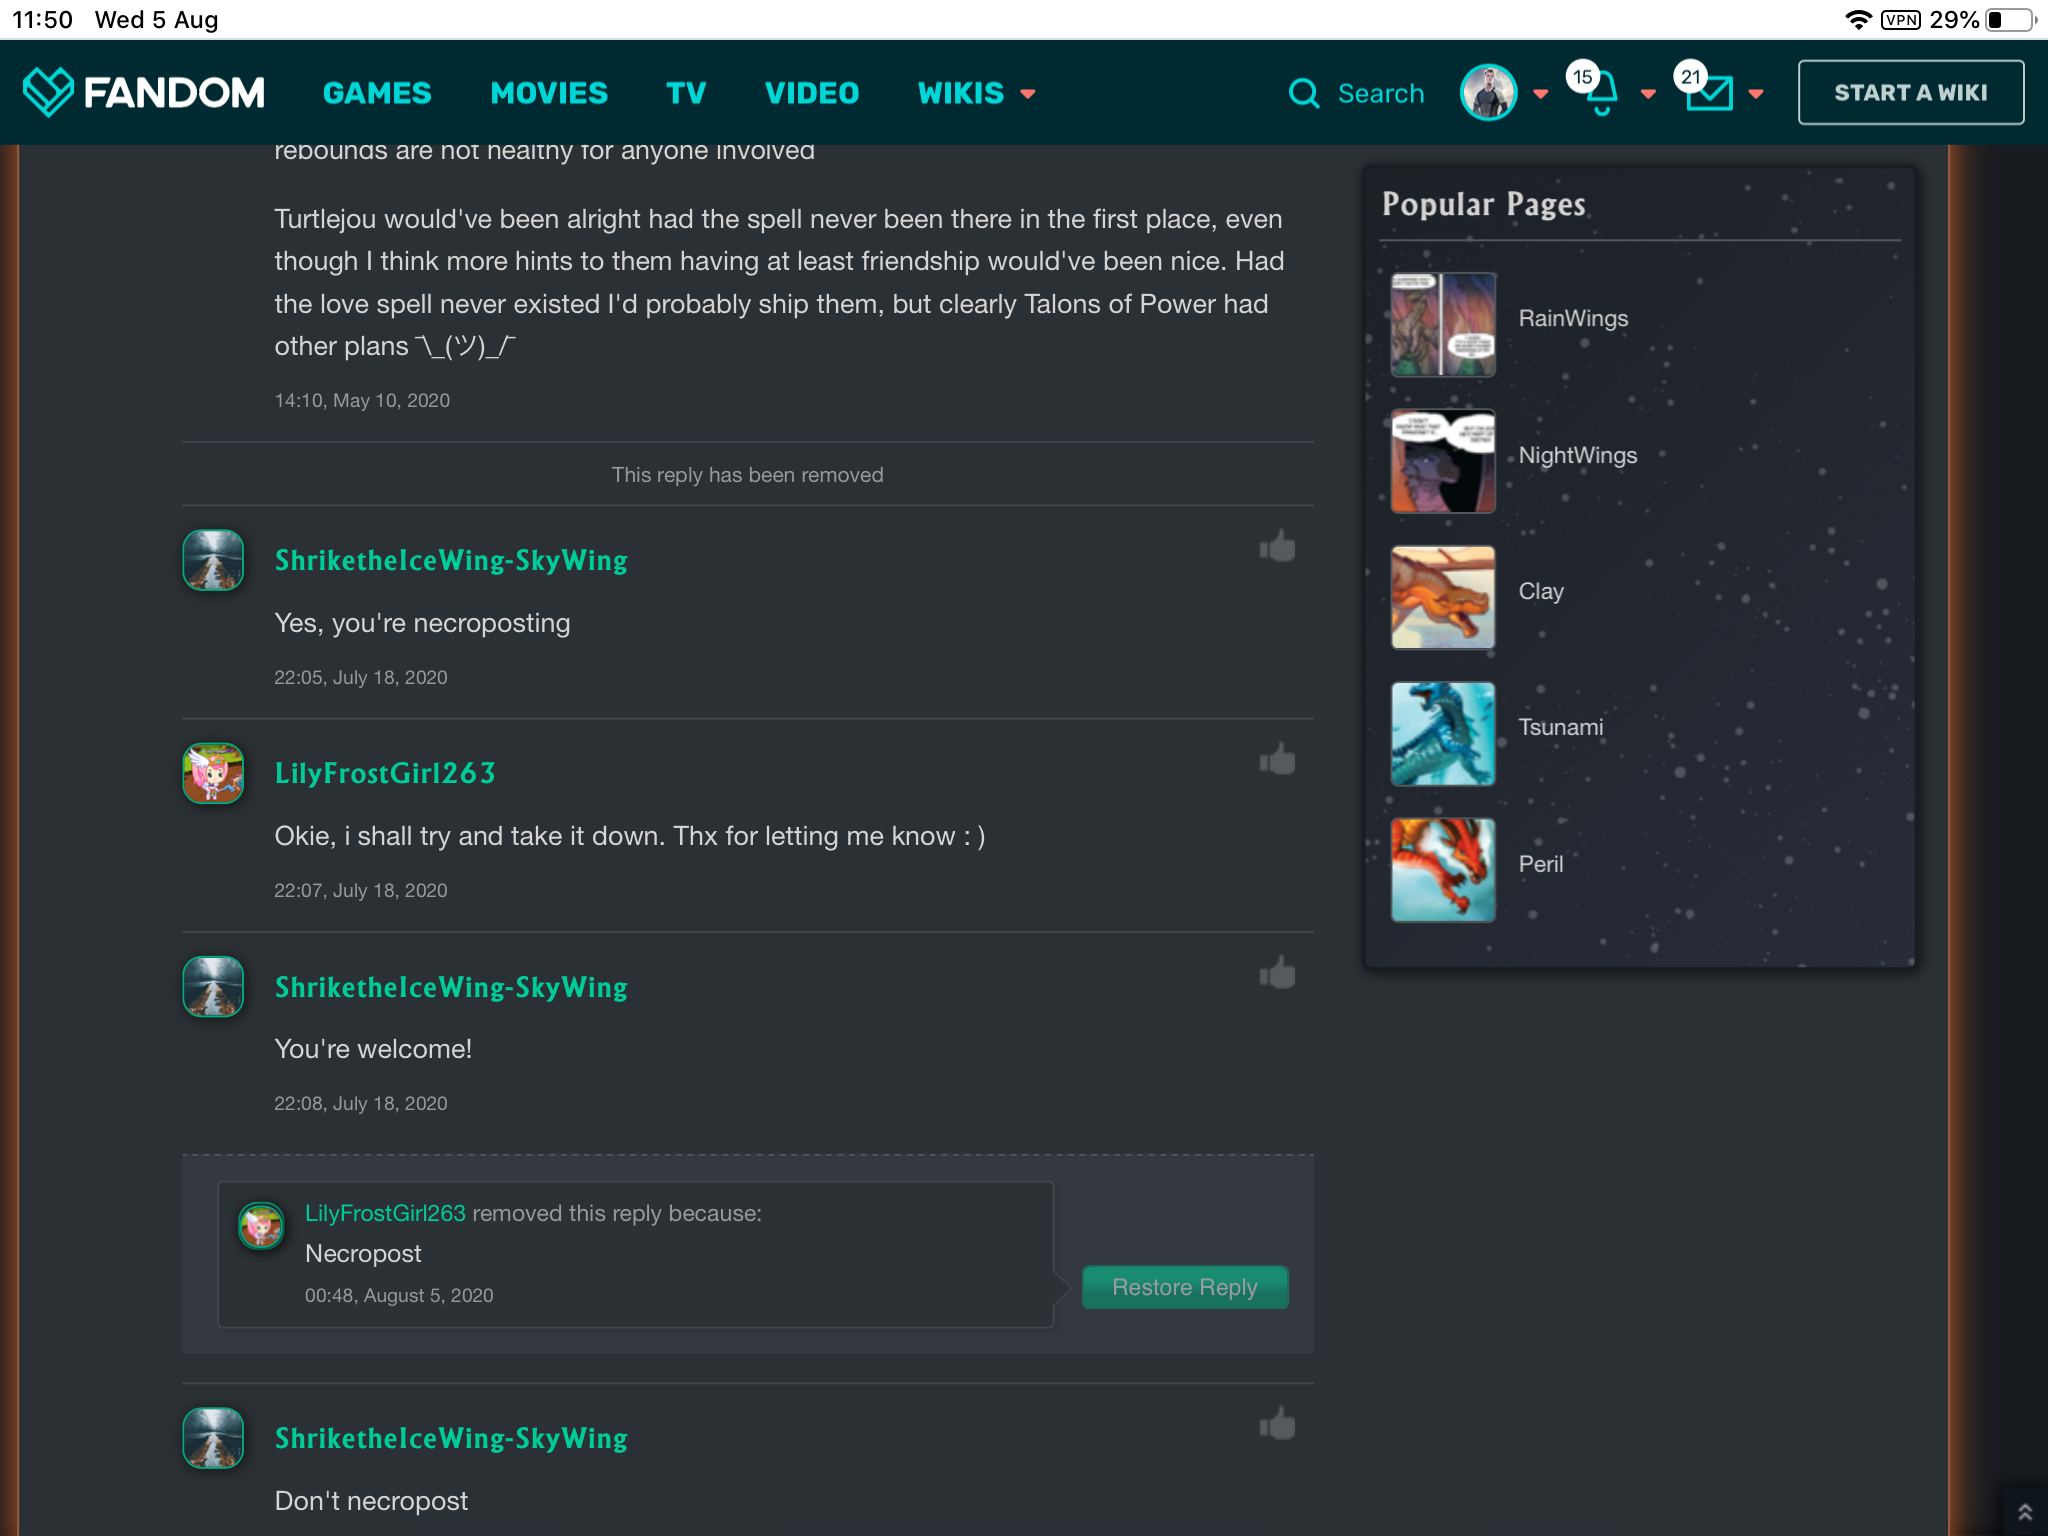Click the user profile avatar in header
2048x1536 pixels.
[1488, 93]
